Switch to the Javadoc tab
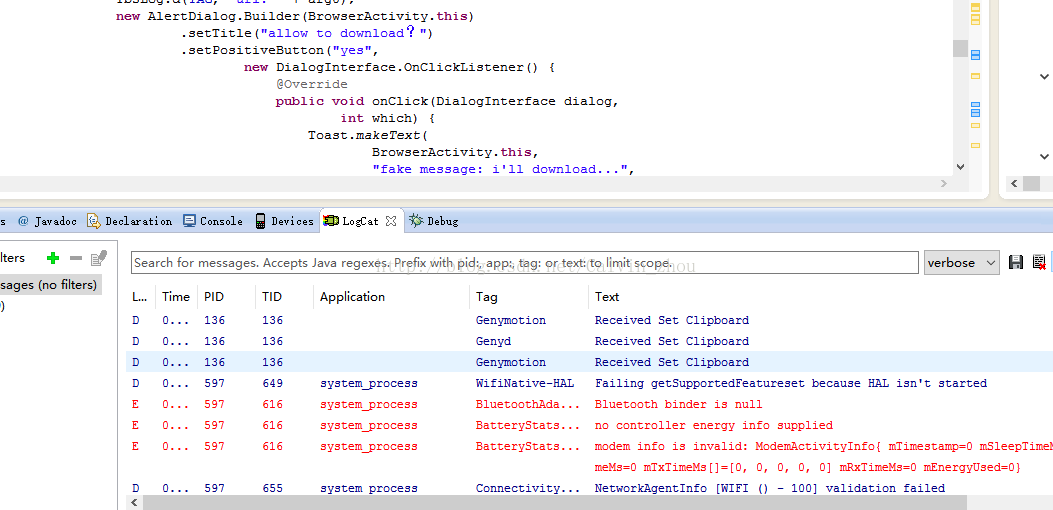The width and height of the screenshot is (1053, 510). click(47, 221)
